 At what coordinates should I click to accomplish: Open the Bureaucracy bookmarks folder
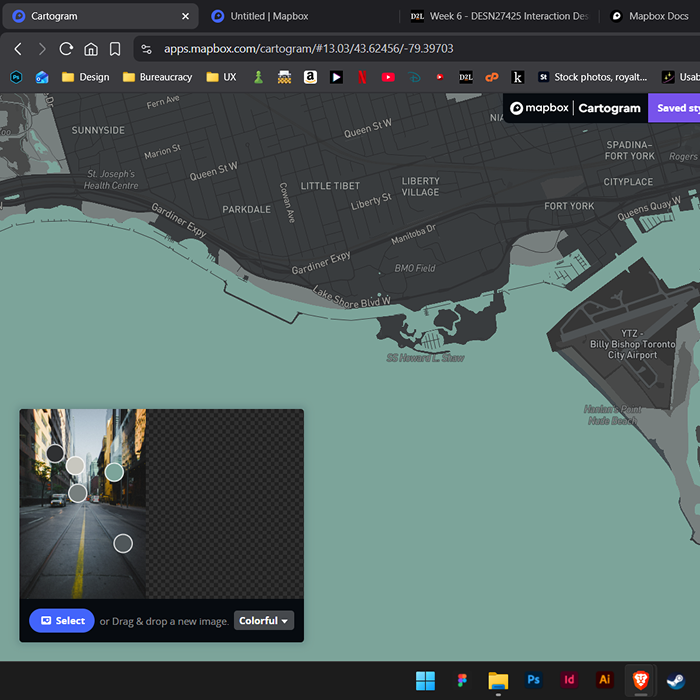tap(157, 77)
